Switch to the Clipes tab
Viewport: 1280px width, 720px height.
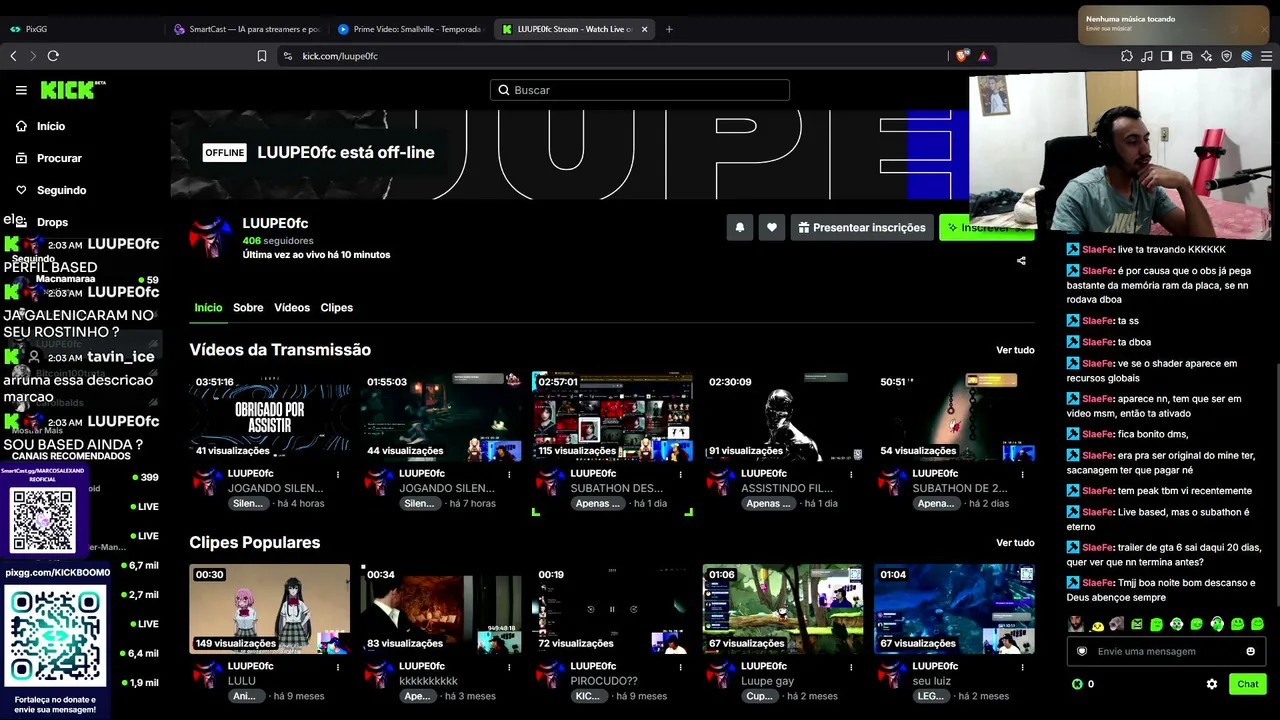point(337,308)
